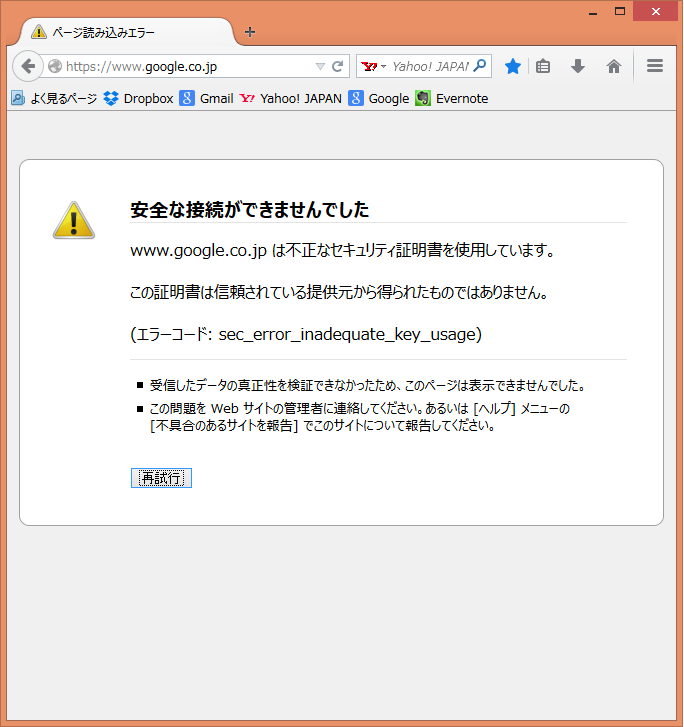Go to the home page icon
Screen dimensions: 684x727
tap(614, 66)
